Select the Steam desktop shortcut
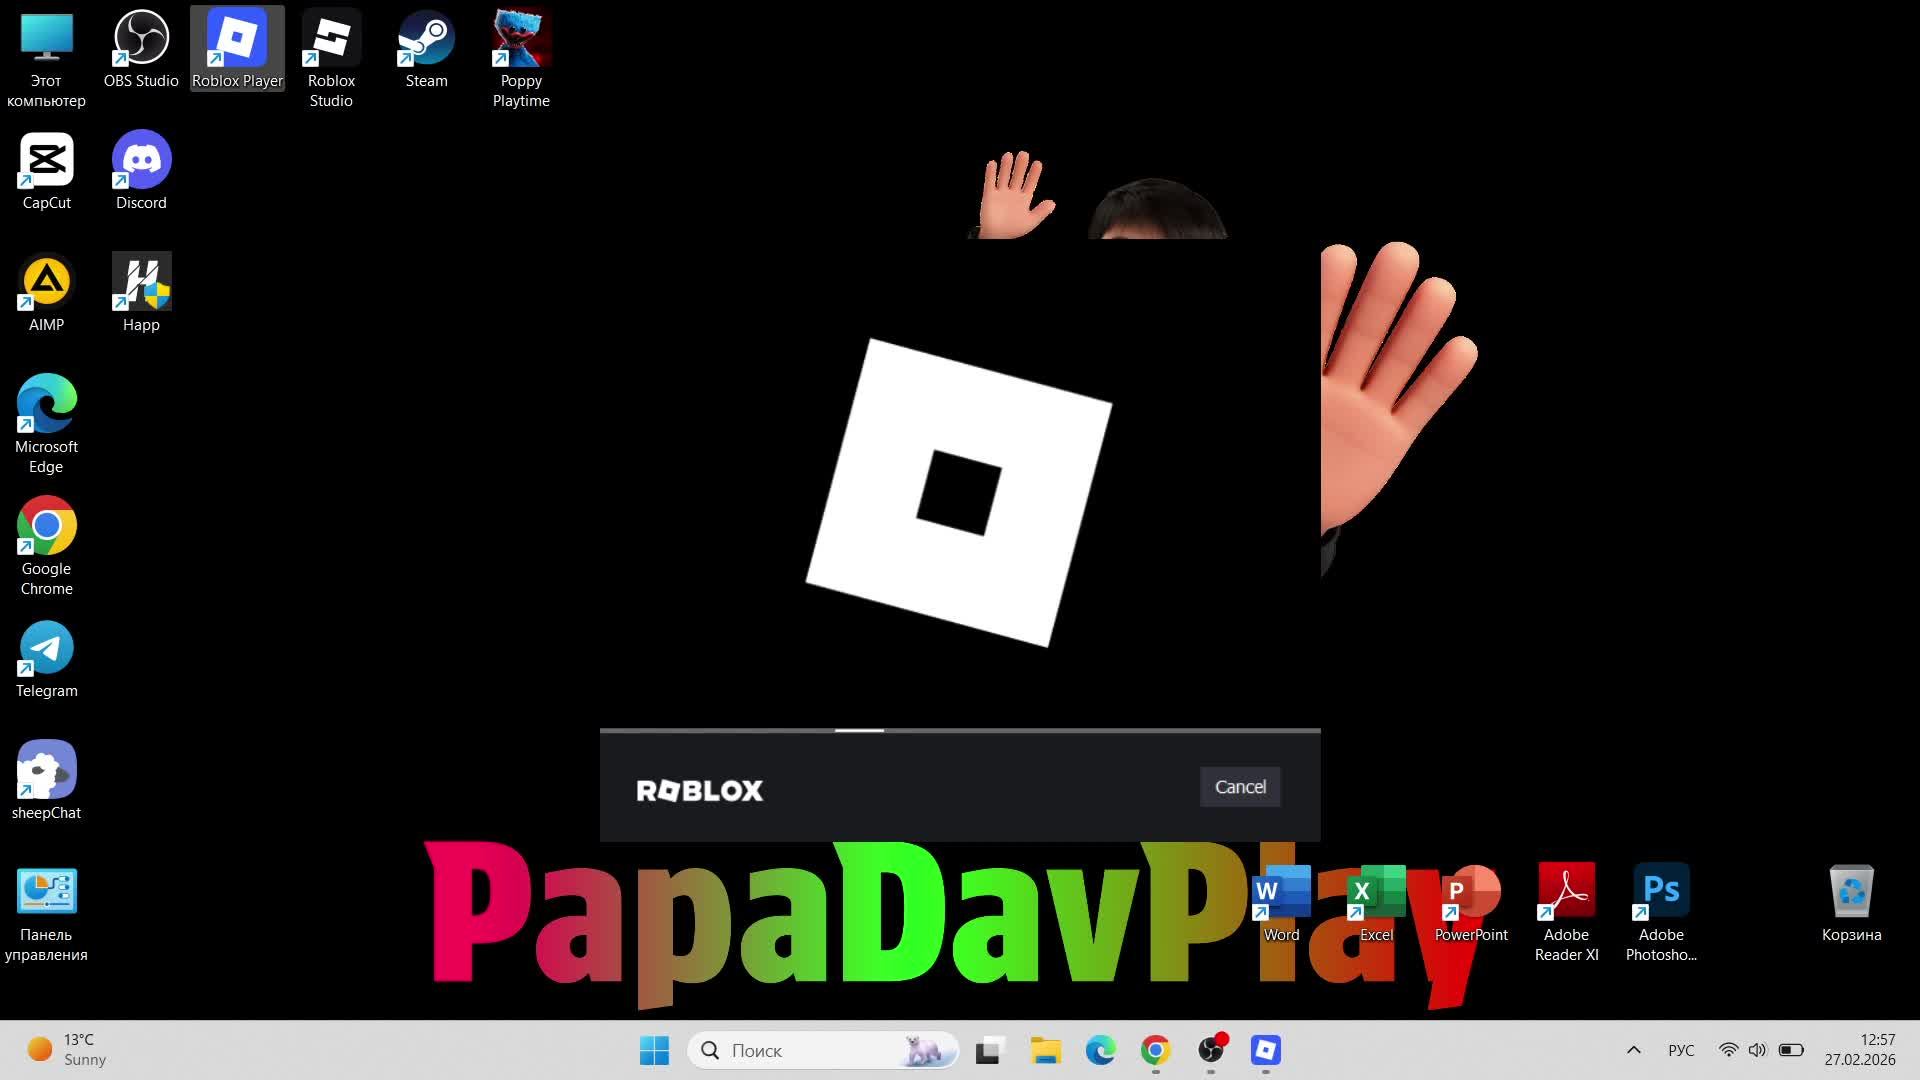This screenshot has height=1080, width=1920. click(426, 40)
